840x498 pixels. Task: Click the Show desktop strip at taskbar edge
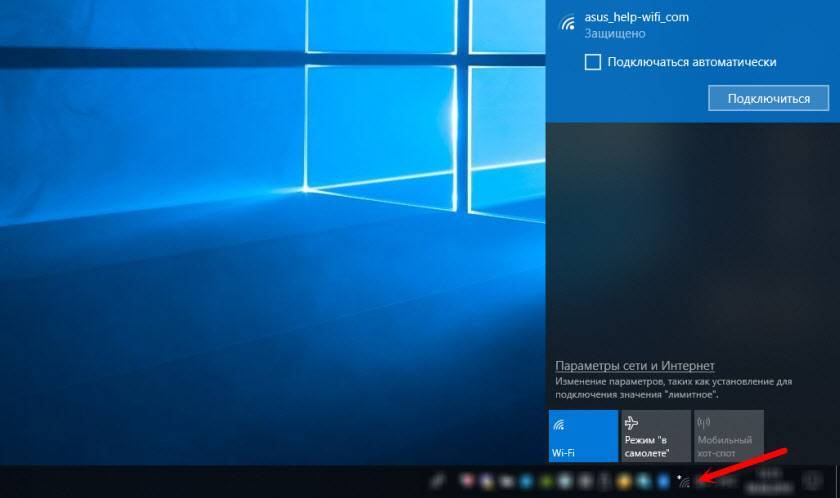[837, 481]
